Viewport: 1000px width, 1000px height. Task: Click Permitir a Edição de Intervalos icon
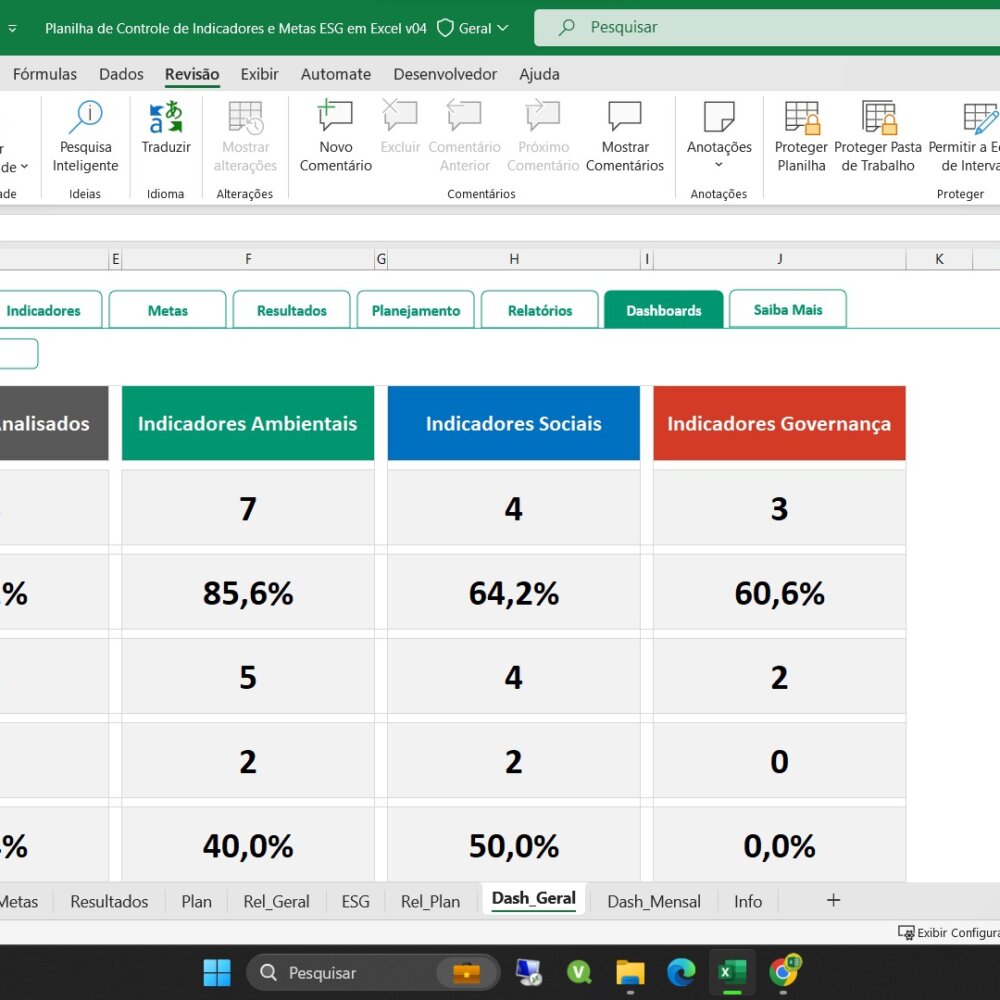[x=980, y=118]
